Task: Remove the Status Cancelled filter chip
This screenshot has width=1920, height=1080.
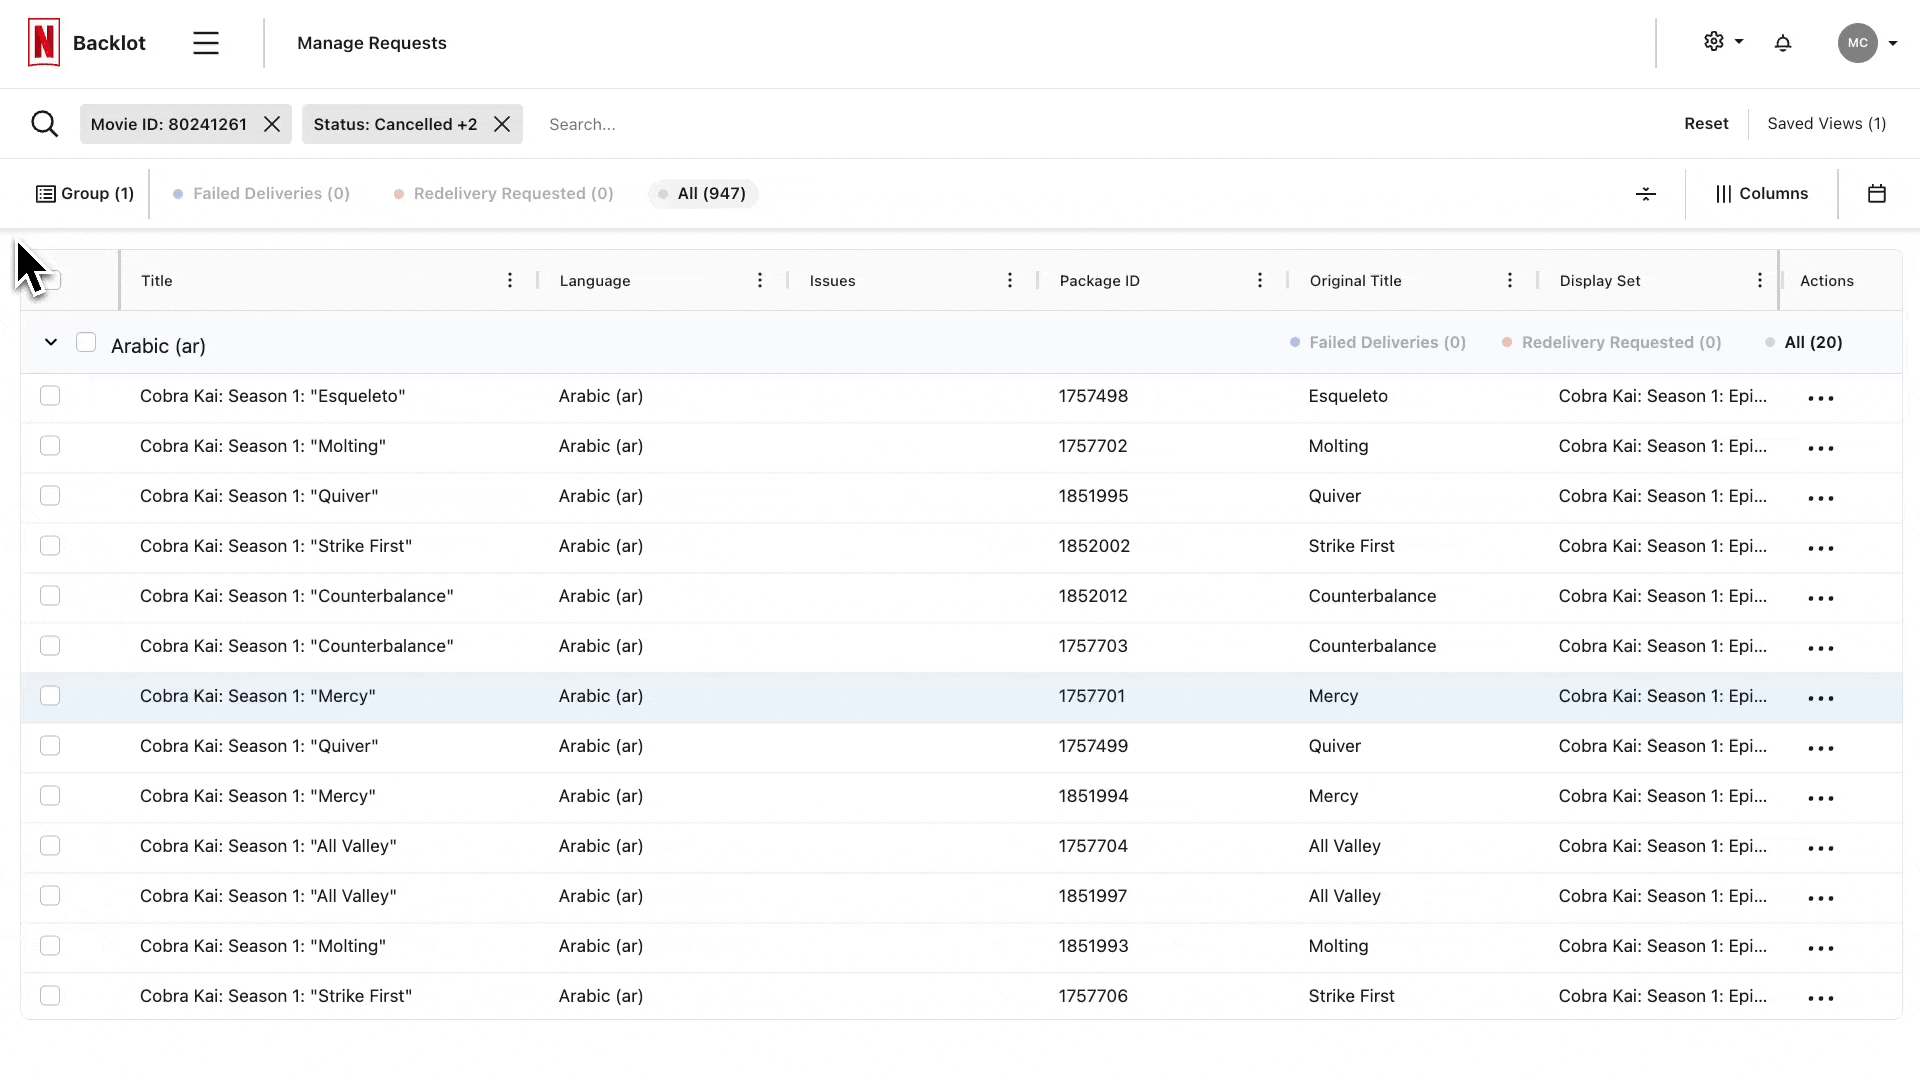Action: pos(502,124)
